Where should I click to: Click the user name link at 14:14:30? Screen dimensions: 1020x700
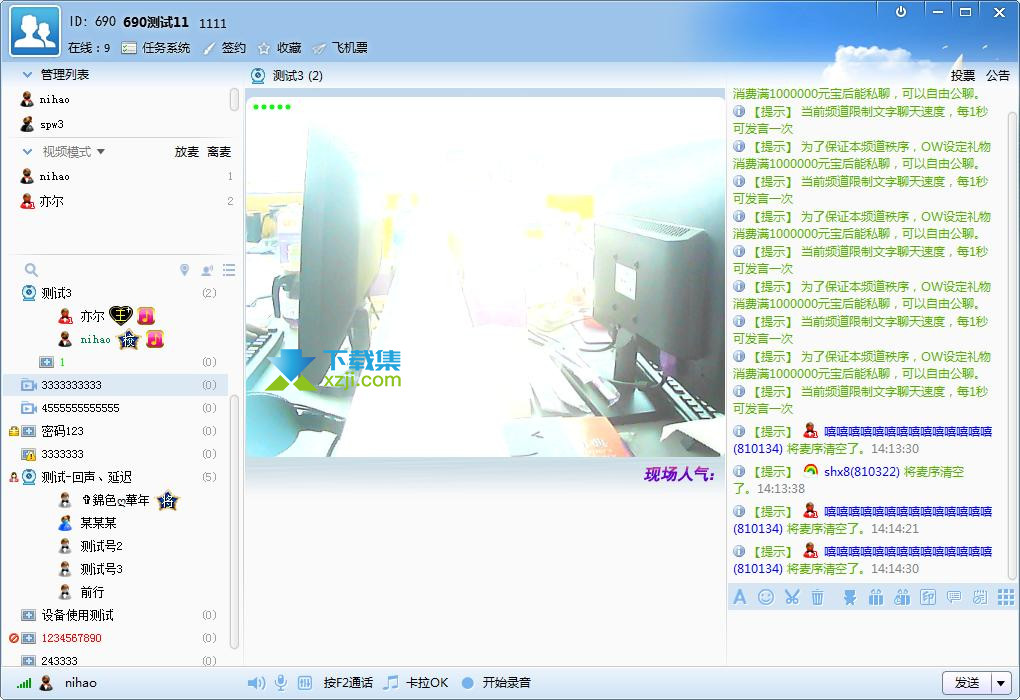pos(907,552)
